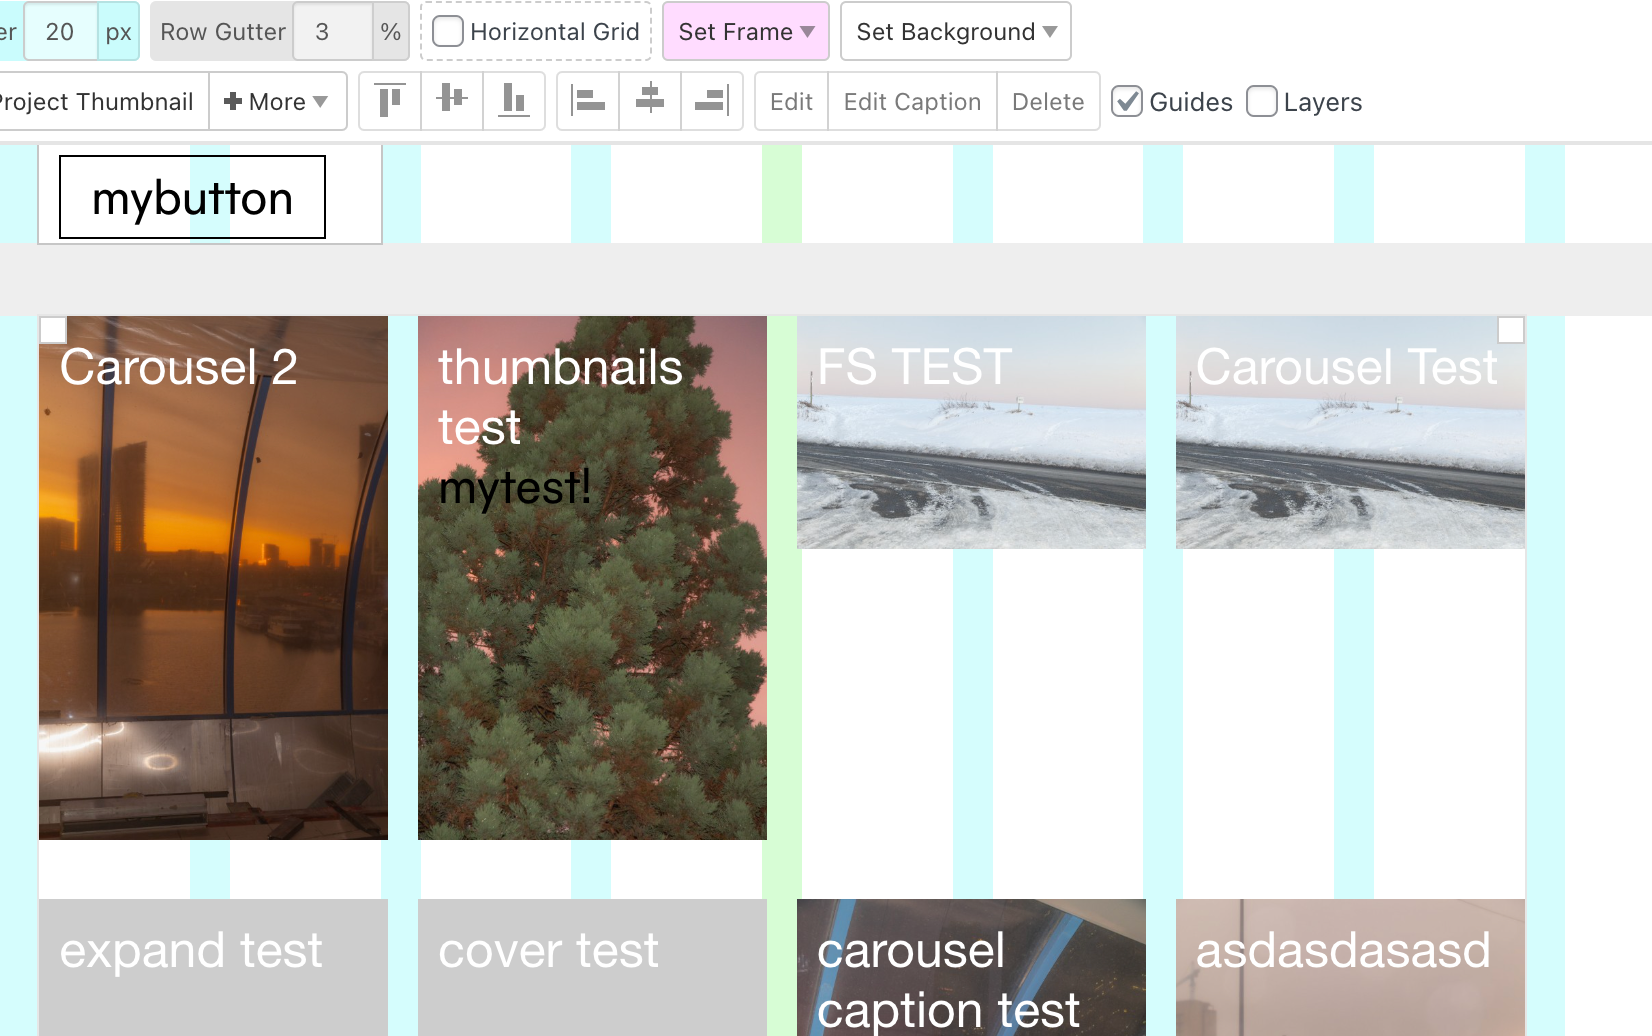Screen dimensions: 1652x1036
Task: Select the align left edges icon
Action: coord(588,101)
